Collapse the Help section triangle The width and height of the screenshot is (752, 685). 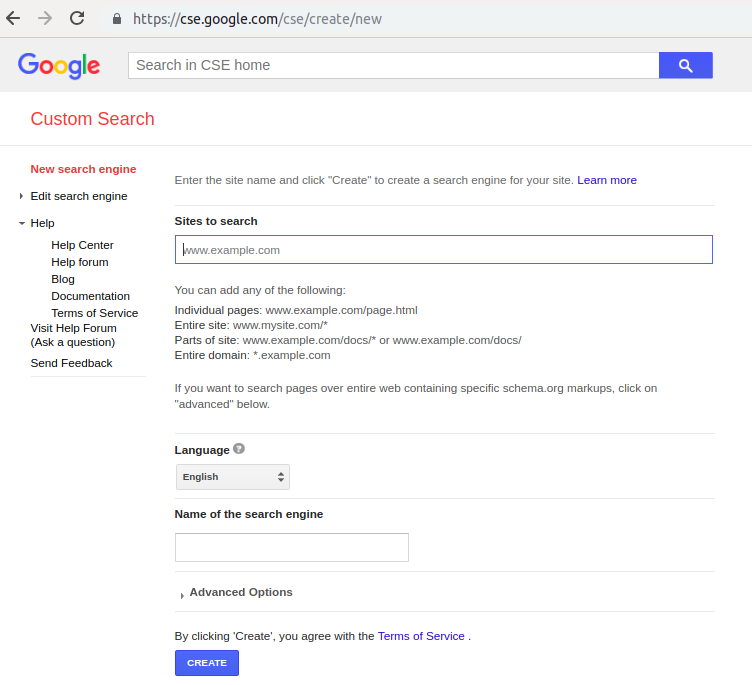tap(22, 223)
